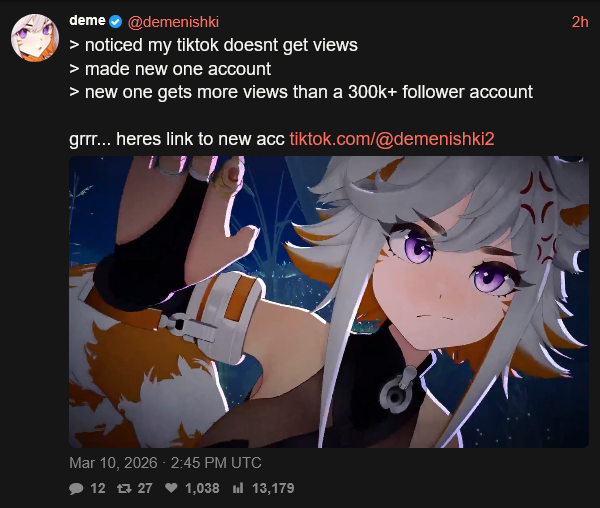Click the blue verified badge icon
The width and height of the screenshot is (600, 508).
point(116,22)
